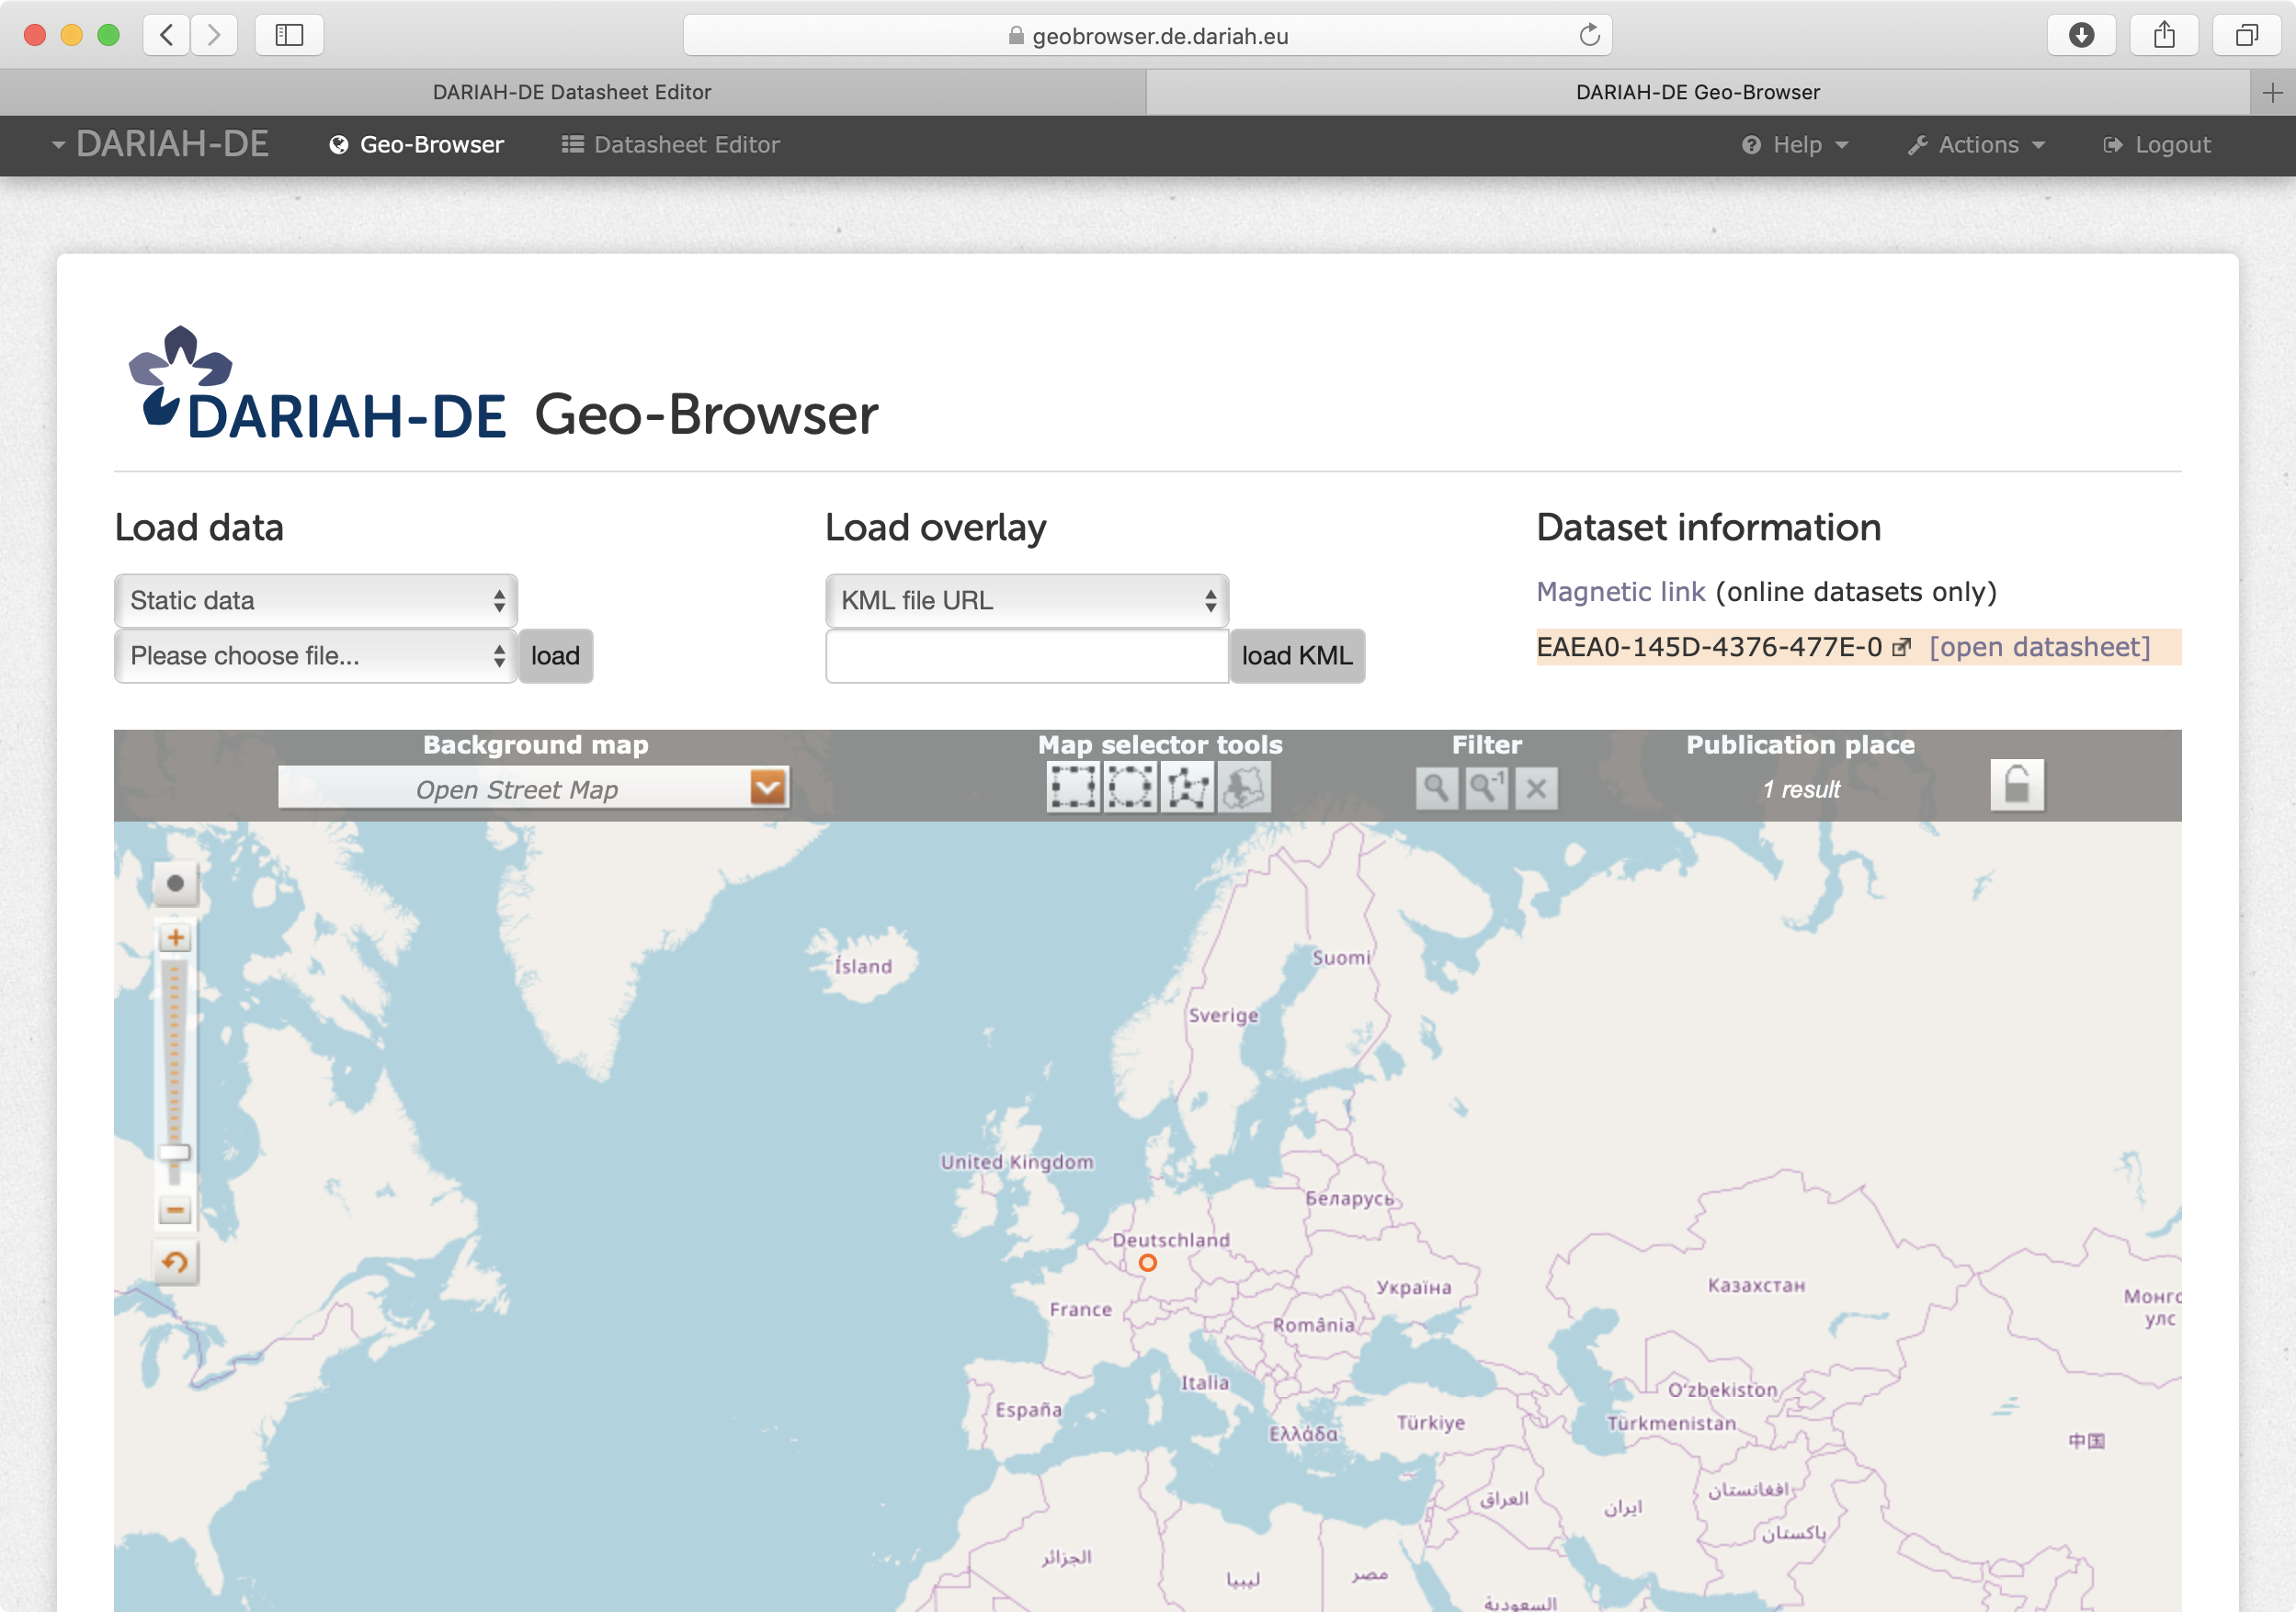
Task: Switch to the DARIAH-DE Datasheet Editor browser tab
Action: [x=573, y=91]
